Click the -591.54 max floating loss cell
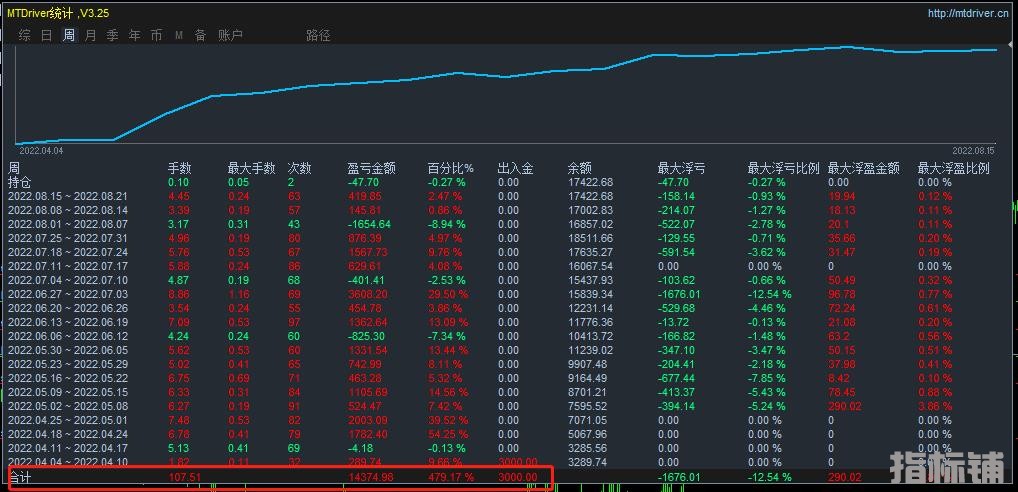 pyautogui.click(x=676, y=252)
